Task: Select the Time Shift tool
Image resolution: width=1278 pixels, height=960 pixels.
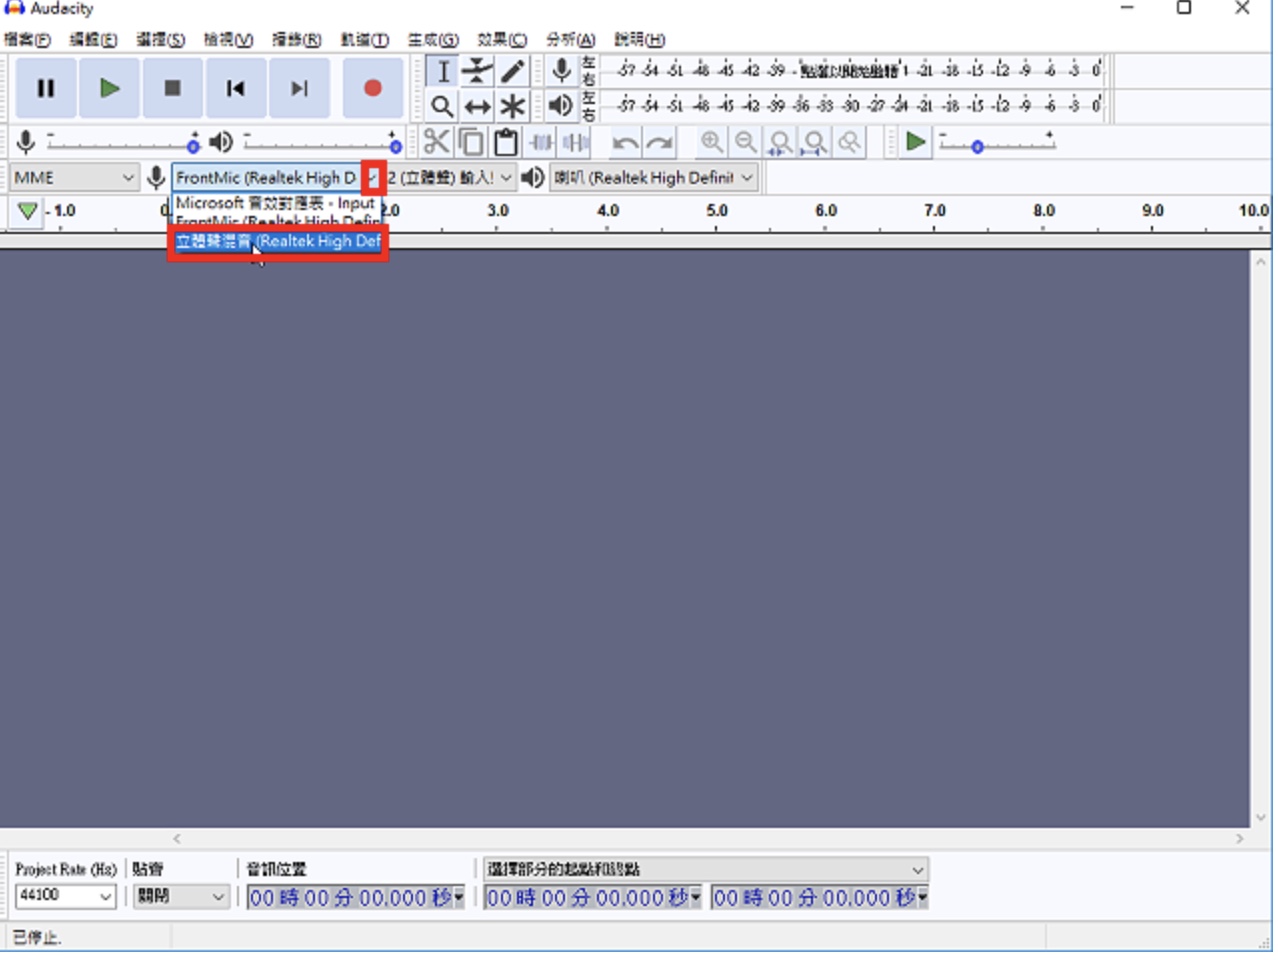Action: point(478,106)
